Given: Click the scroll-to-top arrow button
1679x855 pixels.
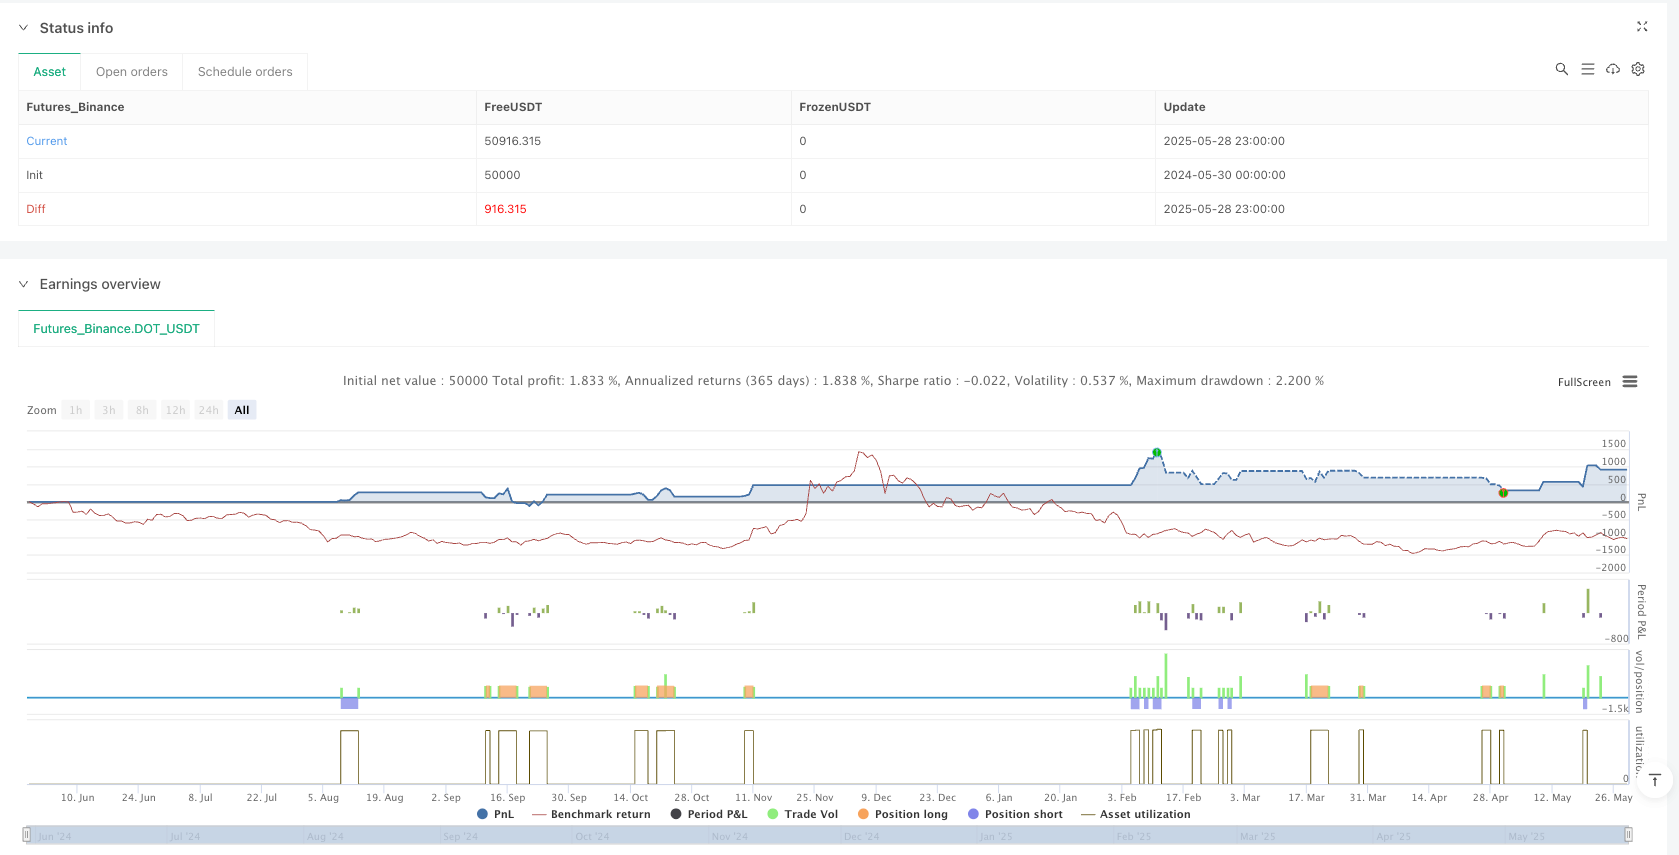Looking at the screenshot, I should coord(1655,780).
